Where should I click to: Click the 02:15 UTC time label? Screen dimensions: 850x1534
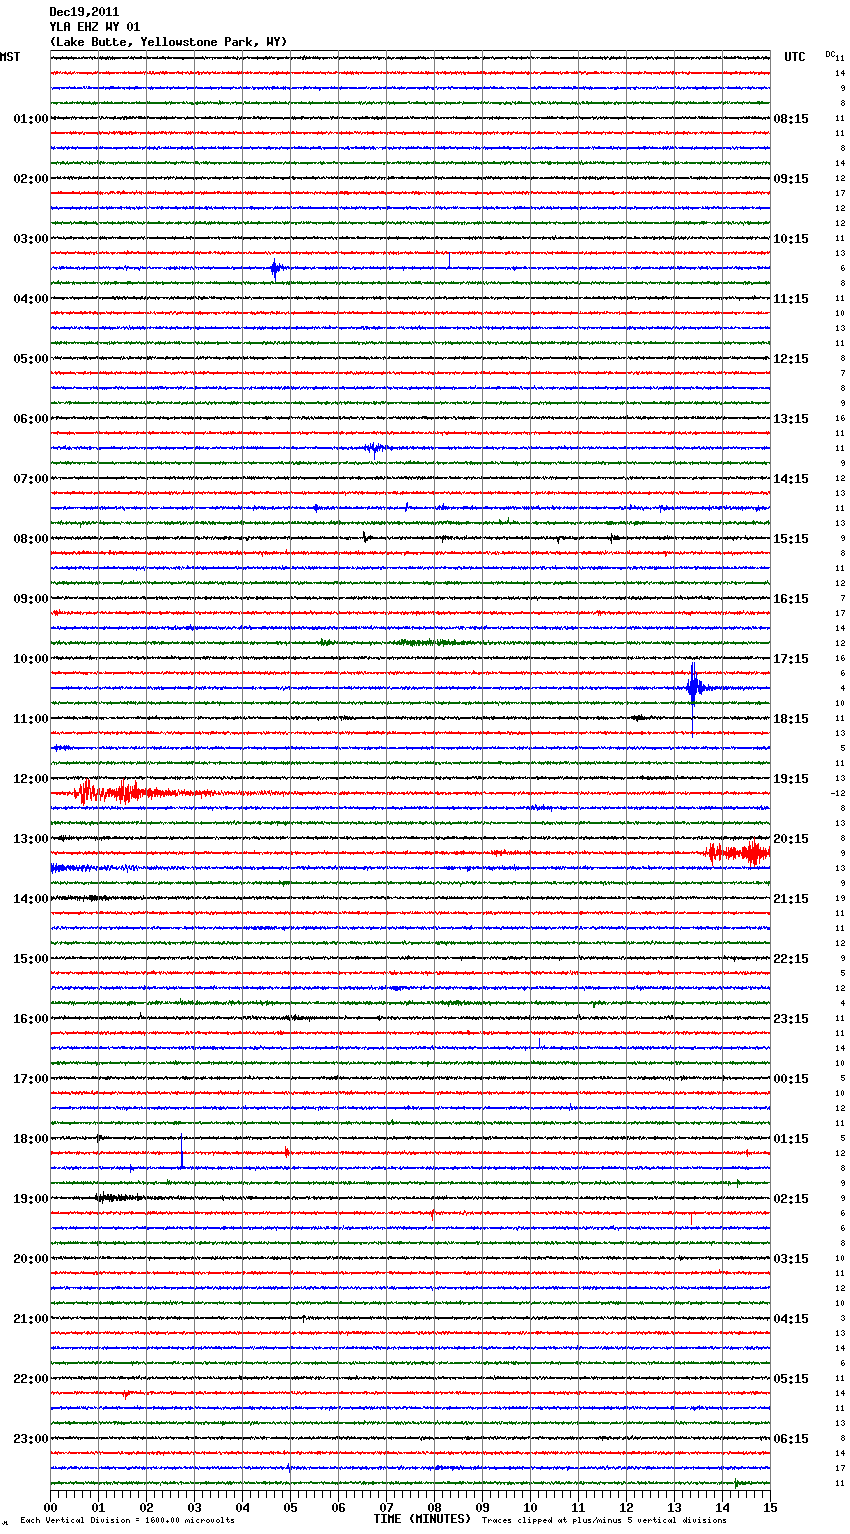pyautogui.click(x=791, y=1199)
